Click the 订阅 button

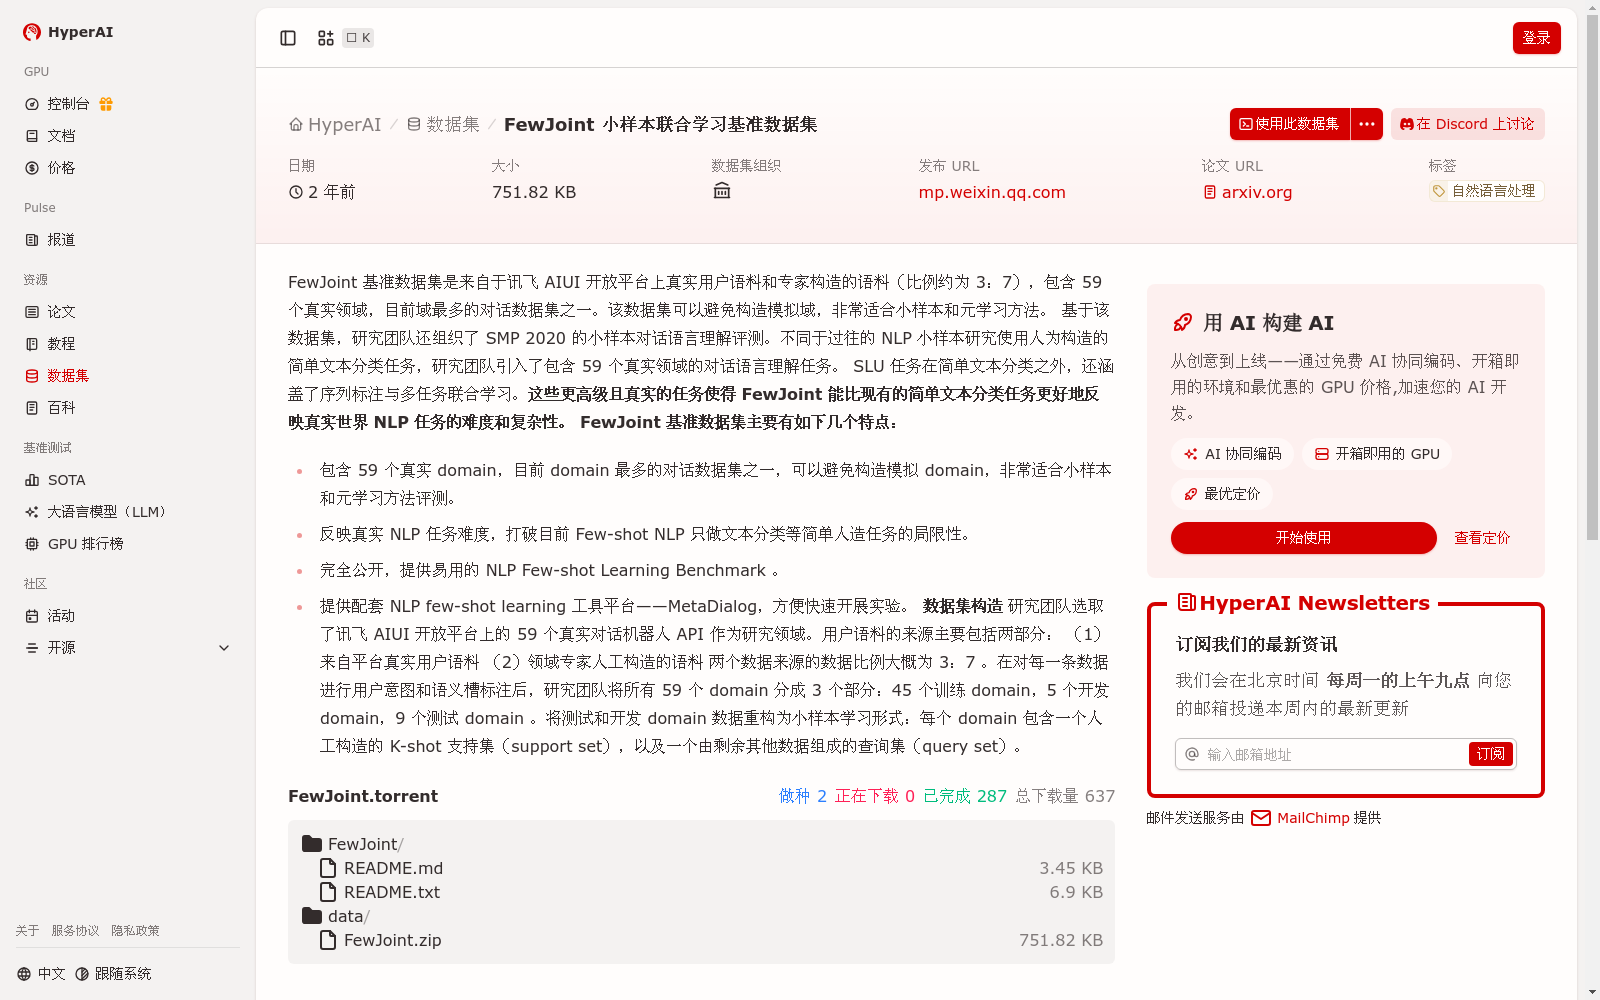pyautogui.click(x=1490, y=754)
